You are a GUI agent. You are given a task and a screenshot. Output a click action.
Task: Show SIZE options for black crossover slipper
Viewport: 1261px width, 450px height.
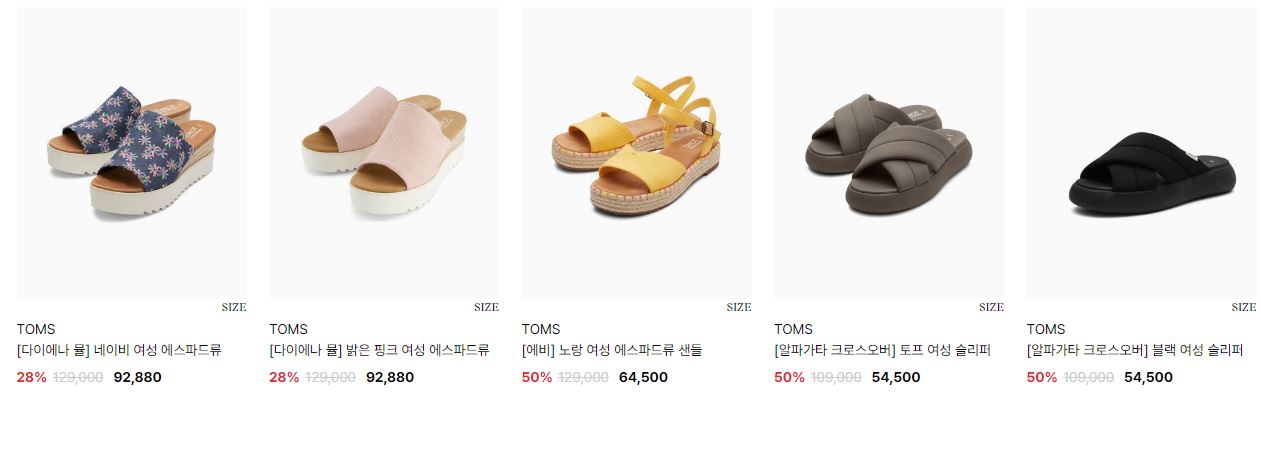[x=1244, y=308]
